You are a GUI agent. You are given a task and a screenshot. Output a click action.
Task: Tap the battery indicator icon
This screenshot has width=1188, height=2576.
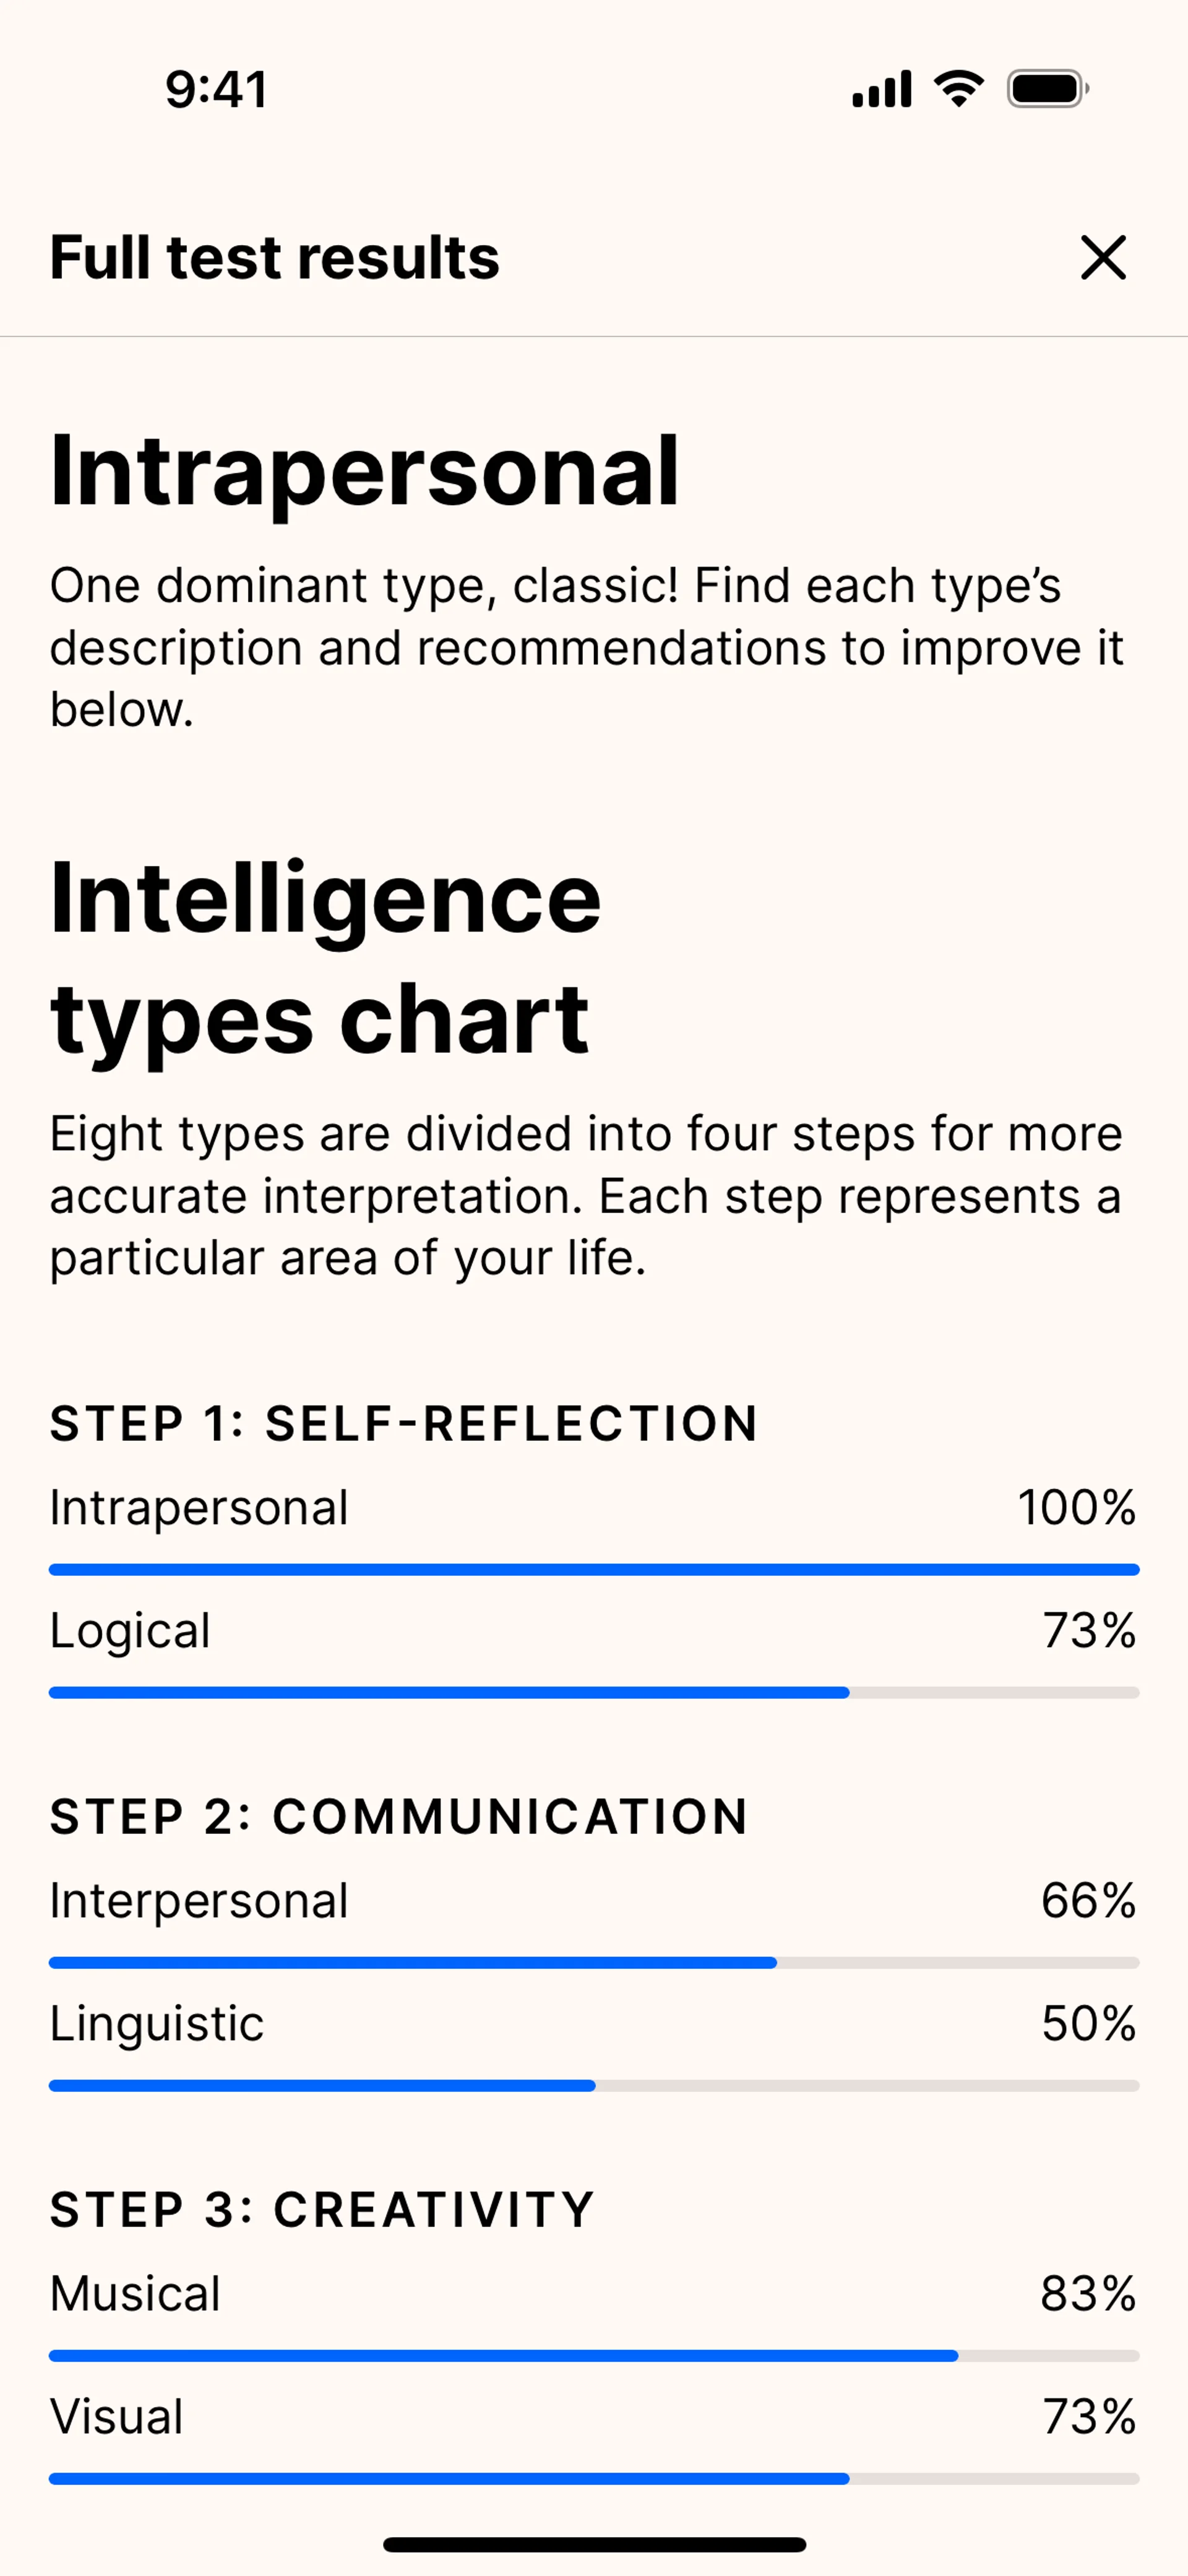[x=1047, y=89]
